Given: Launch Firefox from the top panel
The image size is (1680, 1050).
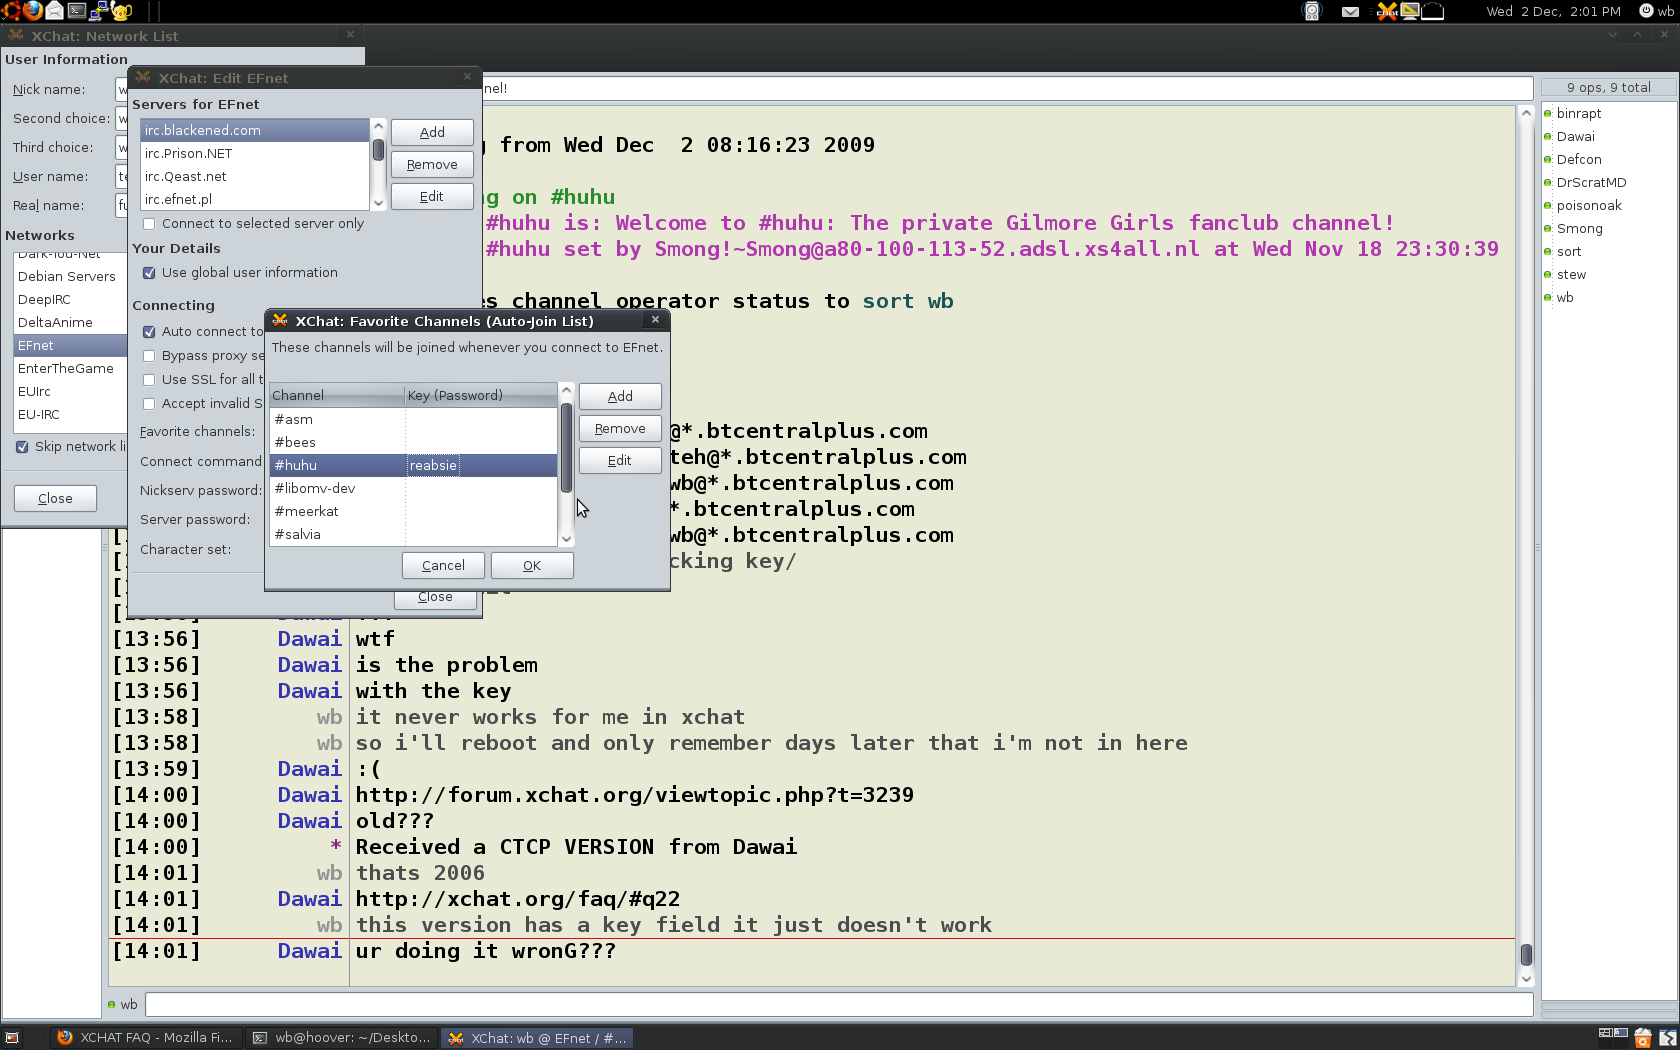Looking at the screenshot, I should (x=33, y=11).
